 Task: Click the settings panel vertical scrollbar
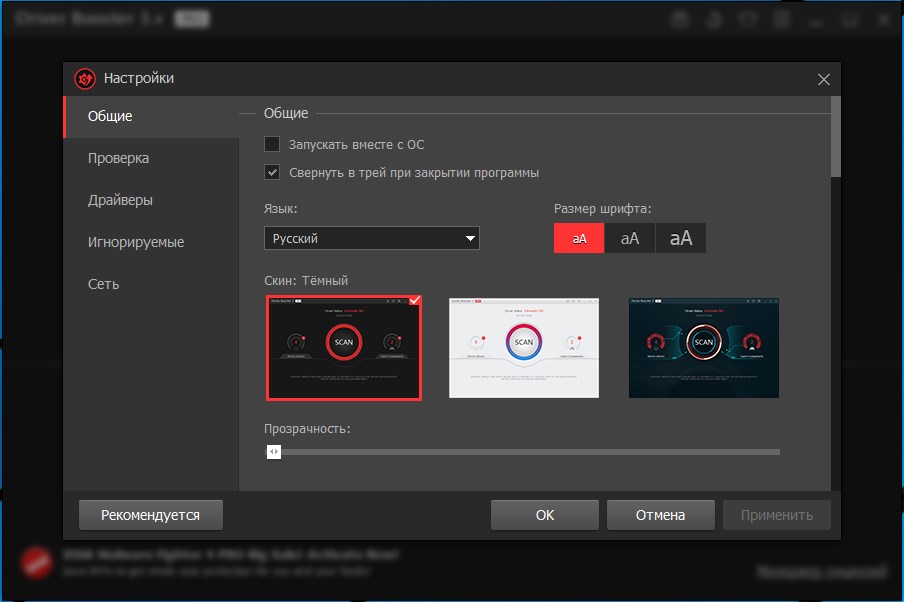[835, 137]
